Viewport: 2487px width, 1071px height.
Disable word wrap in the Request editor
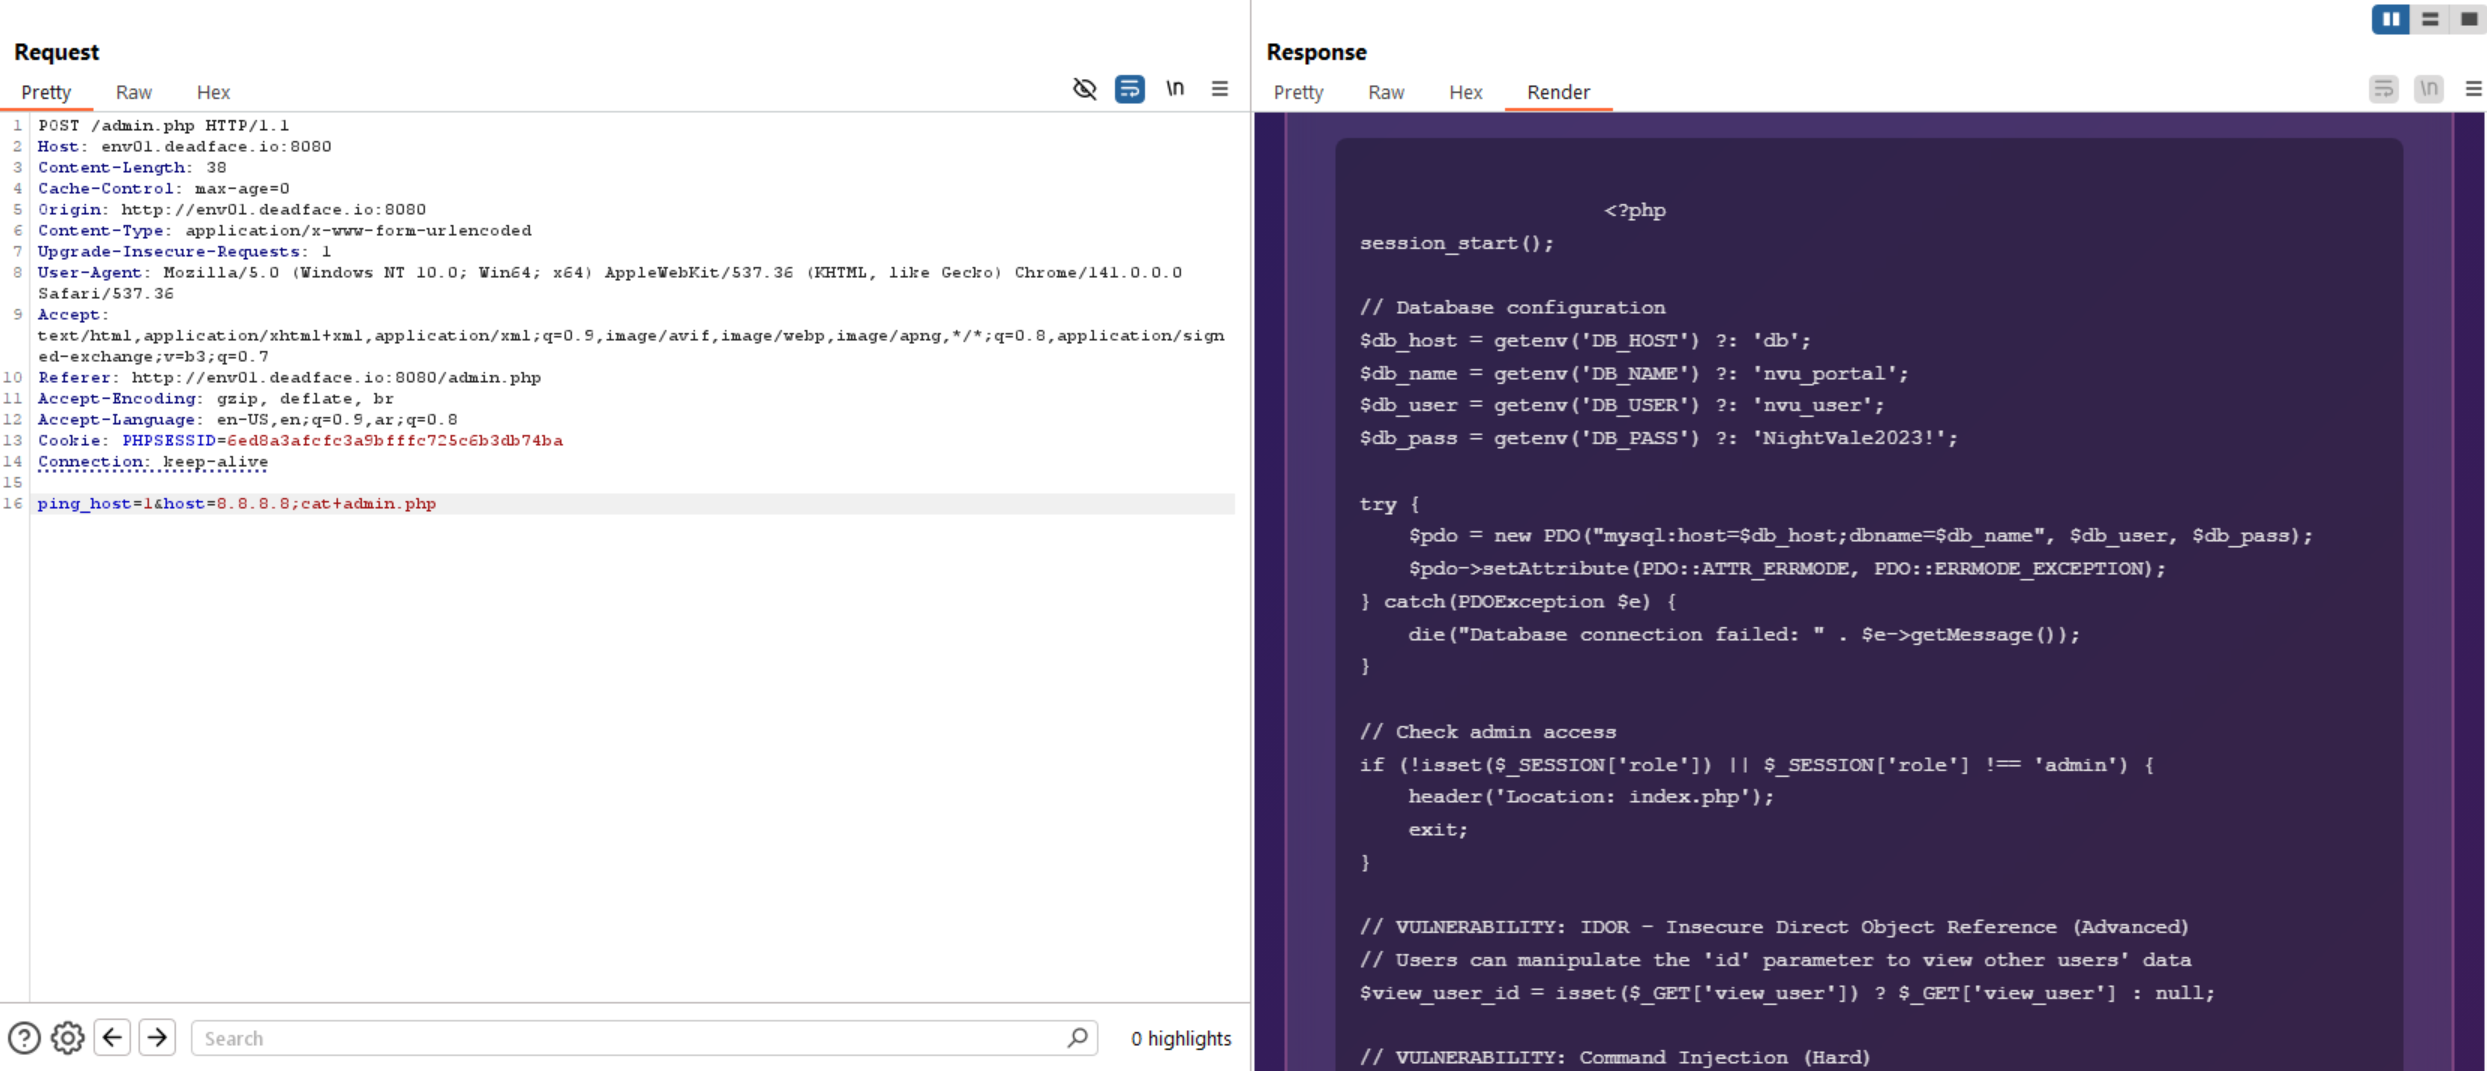1130,89
